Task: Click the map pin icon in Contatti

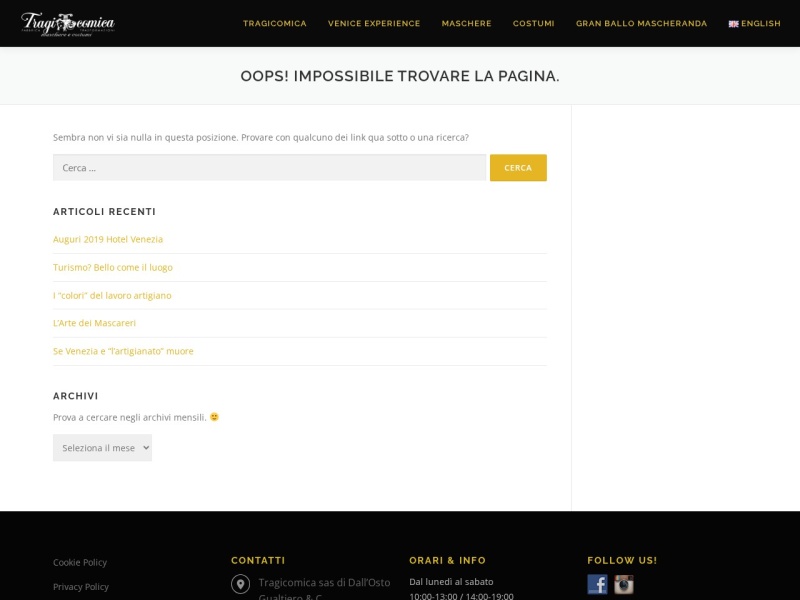Action: click(x=240, y=584)
